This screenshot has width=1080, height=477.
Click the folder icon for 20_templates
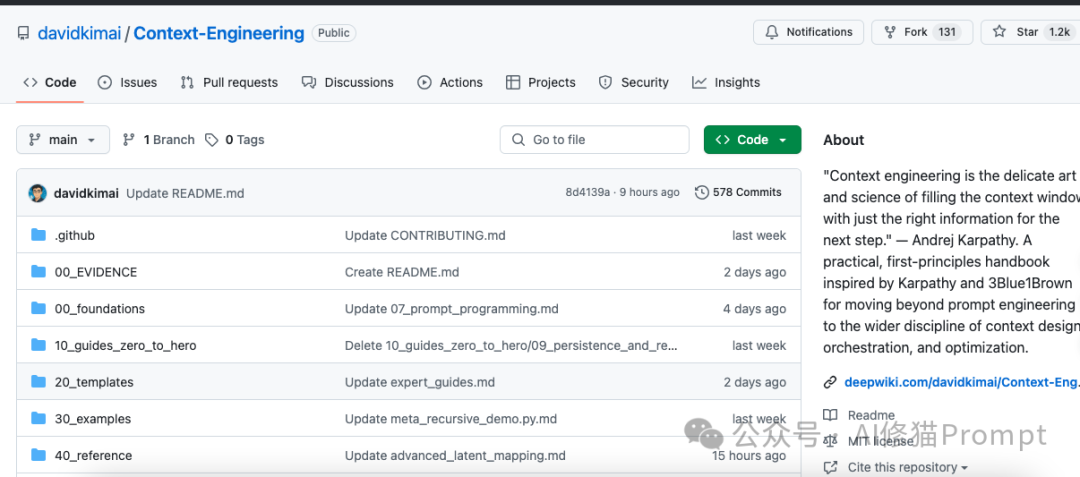39,382
